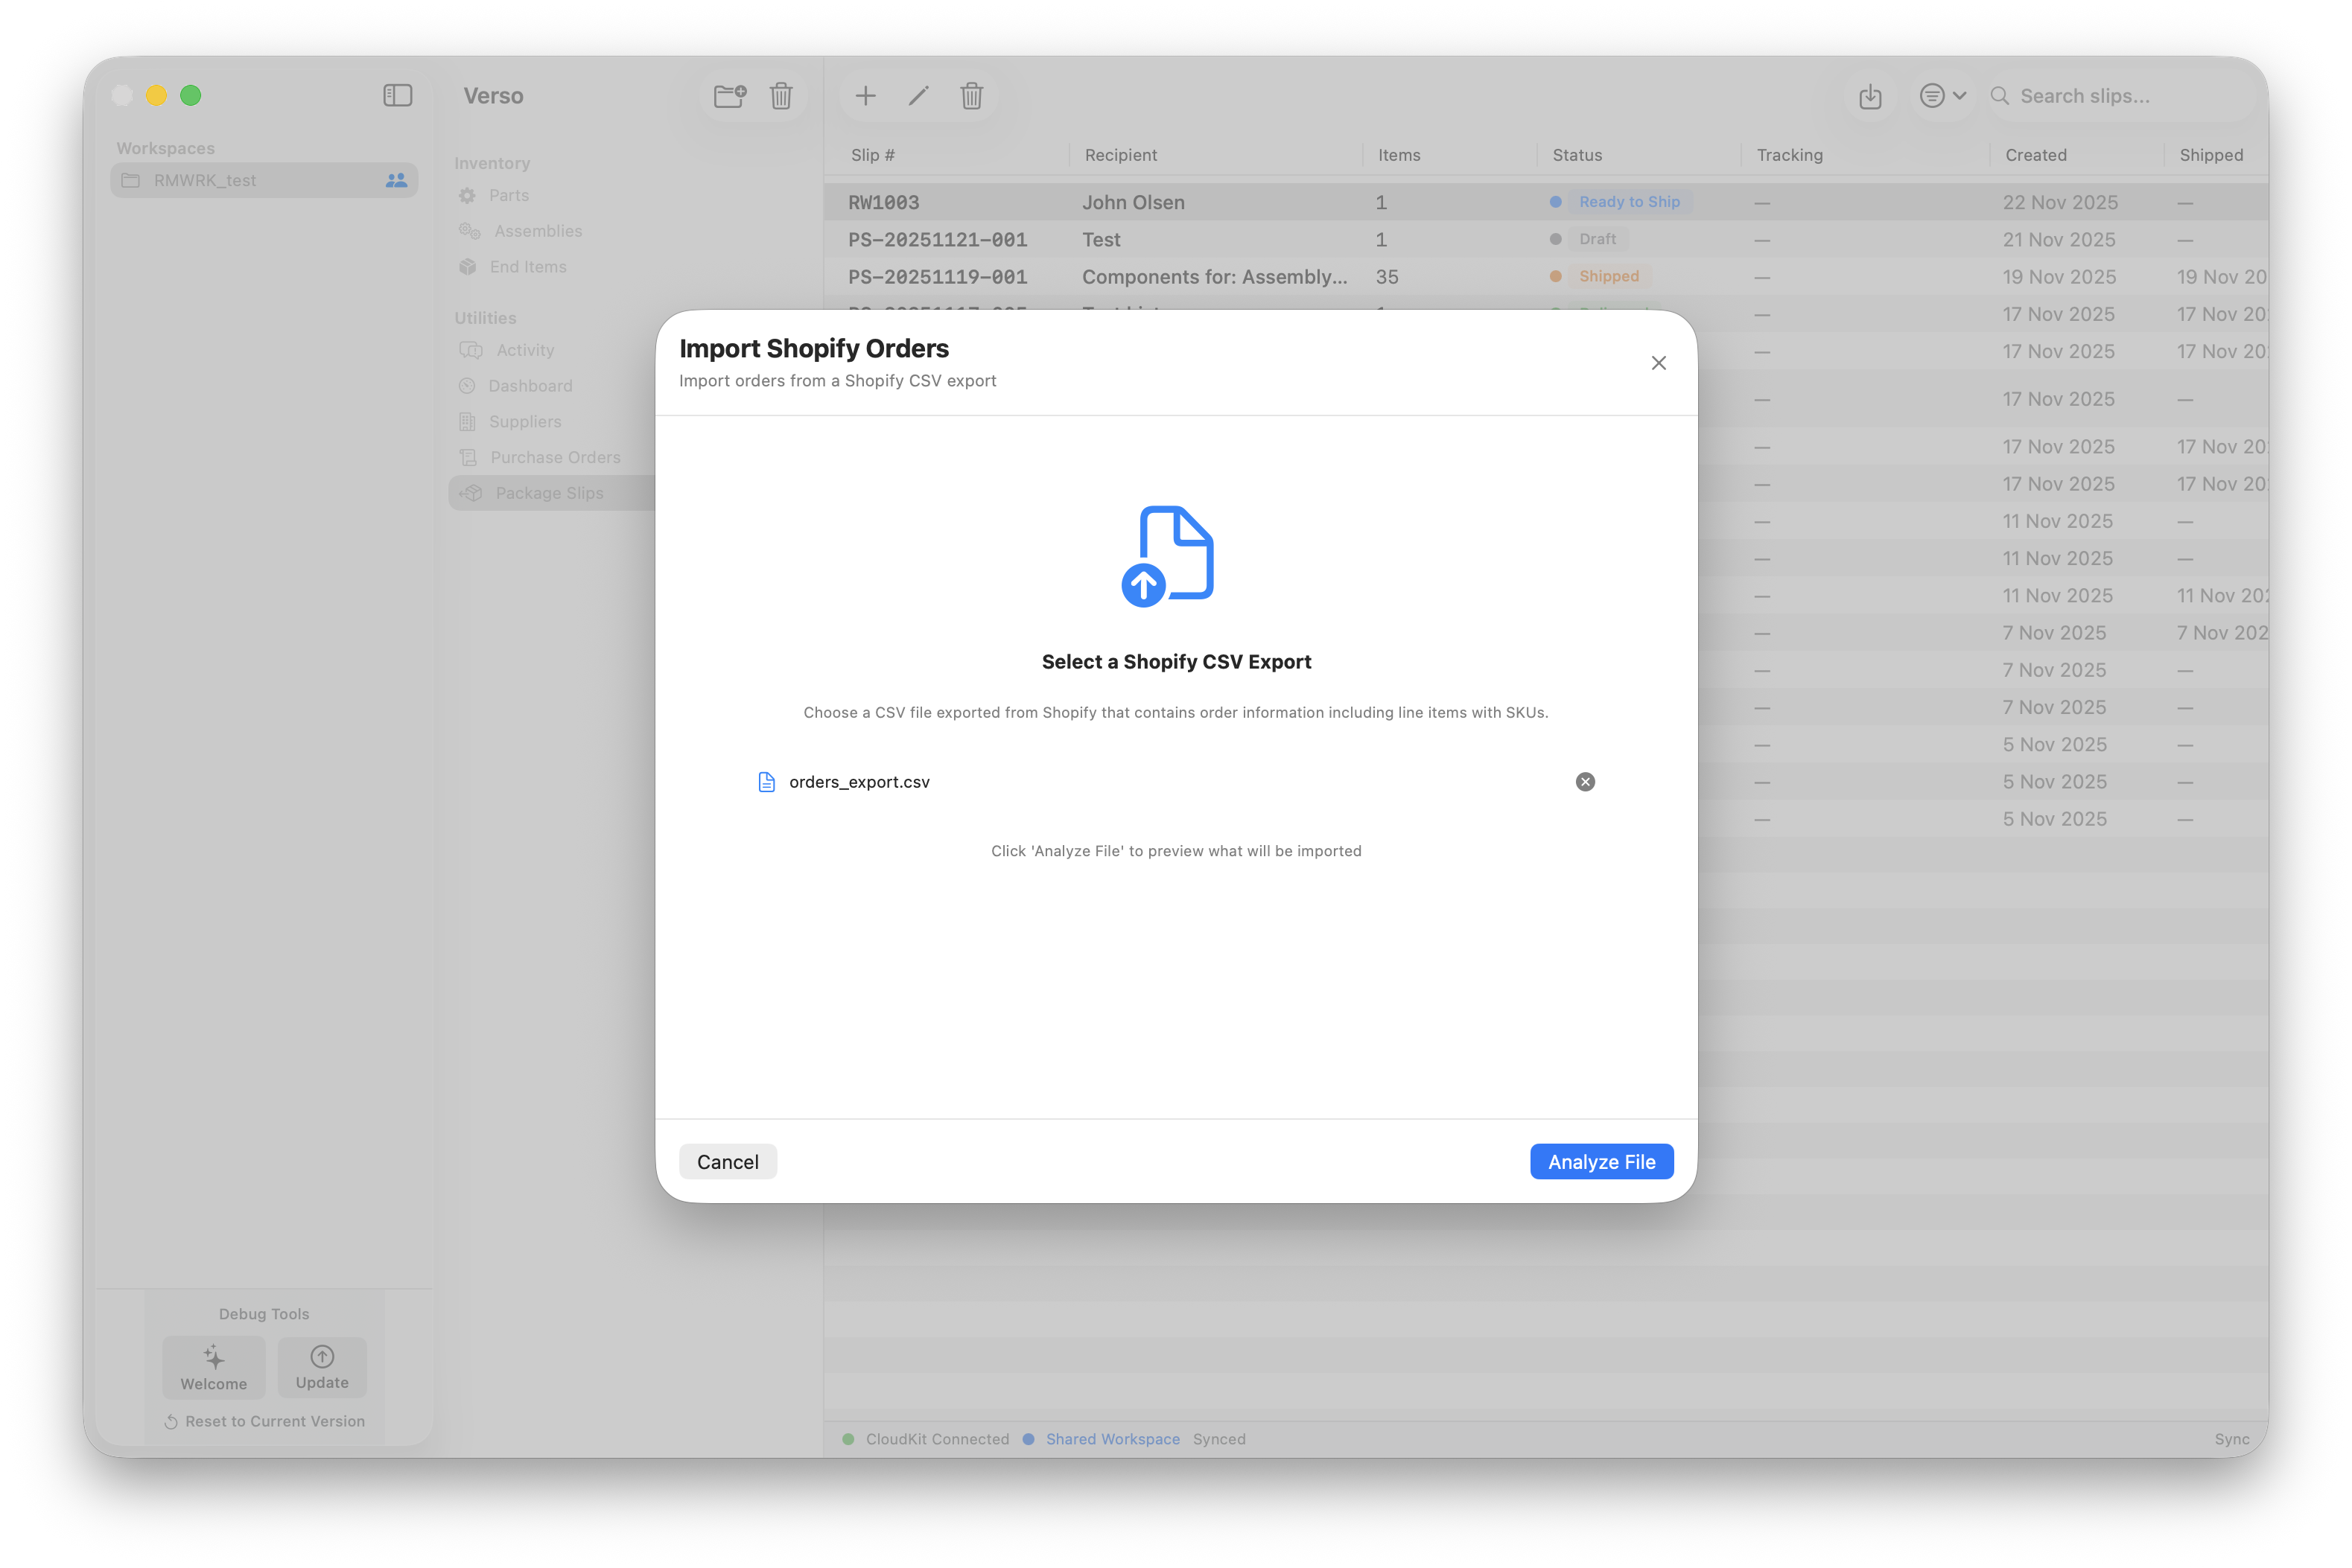Click the Update debug tool button

(322, 1367)
